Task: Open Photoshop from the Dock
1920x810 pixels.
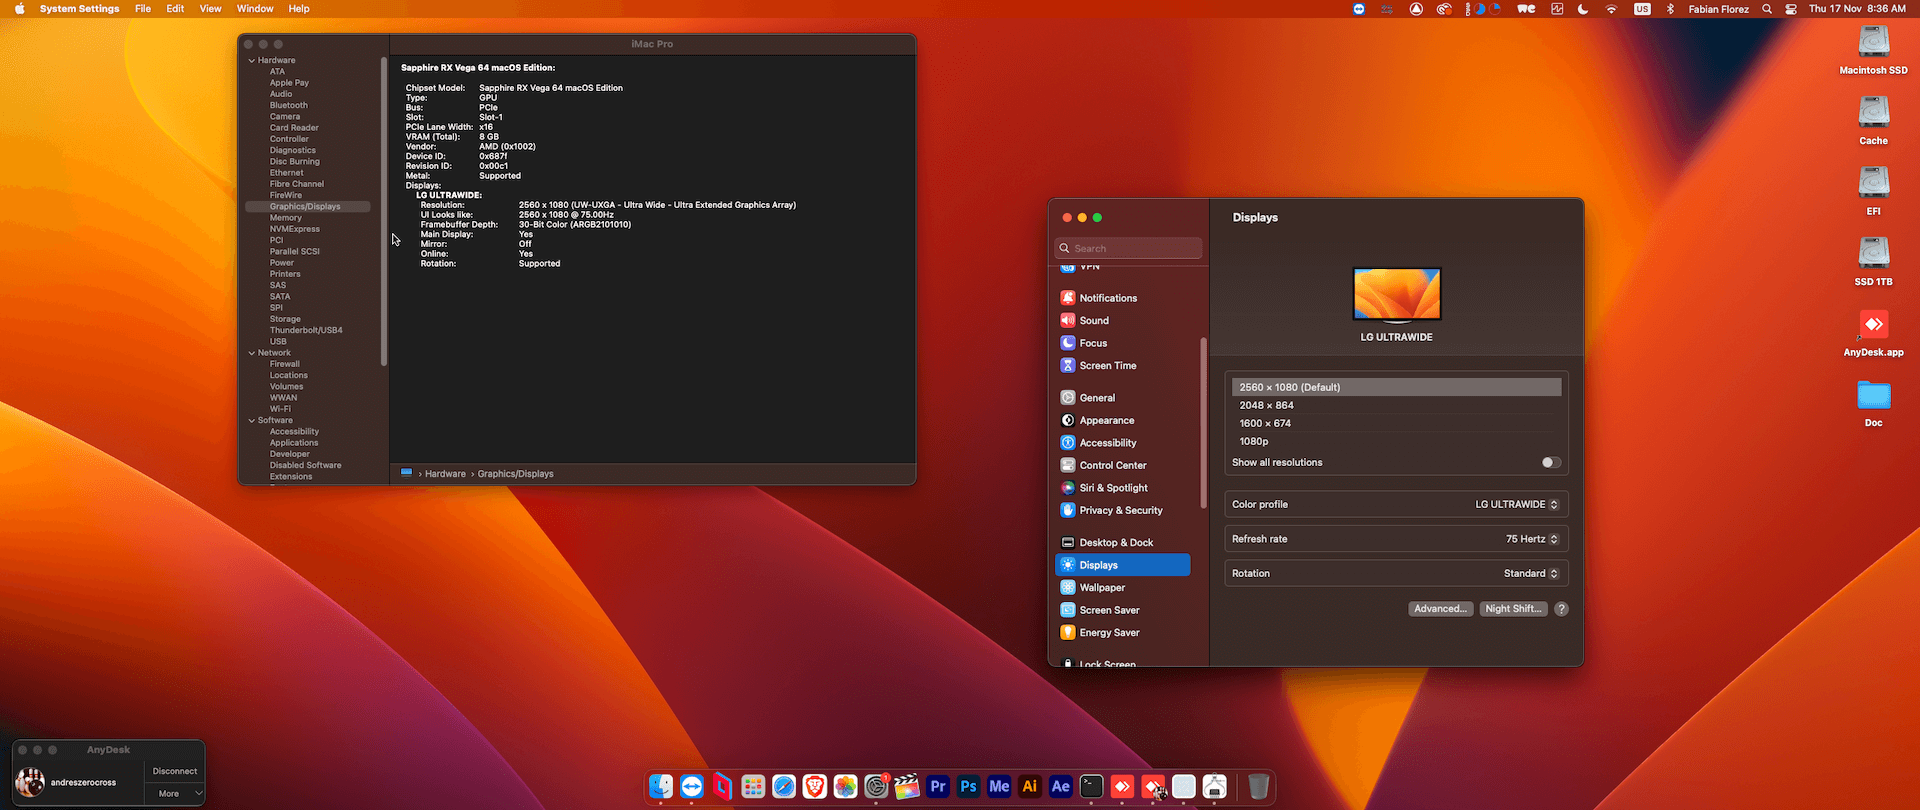Action: coord(968,787)
